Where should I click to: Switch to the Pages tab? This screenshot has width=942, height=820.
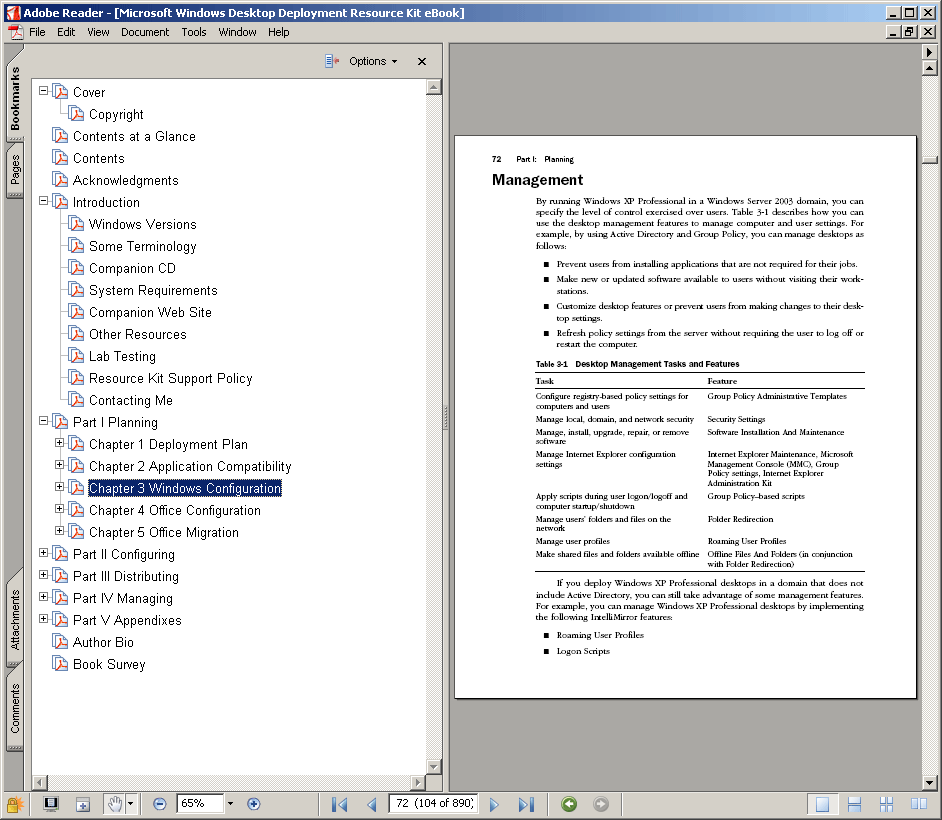(x=15, y=171)
